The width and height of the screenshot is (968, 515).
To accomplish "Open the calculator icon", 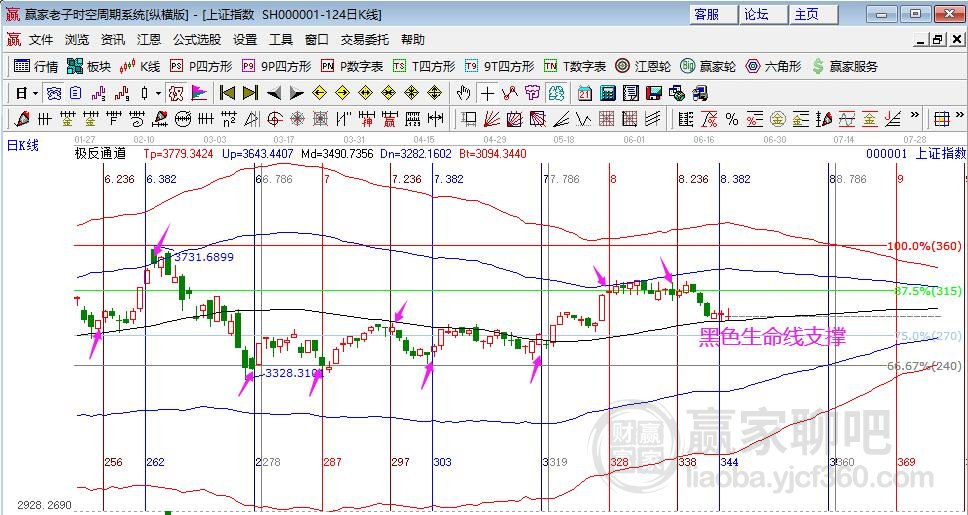I will [x=608, y=94].
